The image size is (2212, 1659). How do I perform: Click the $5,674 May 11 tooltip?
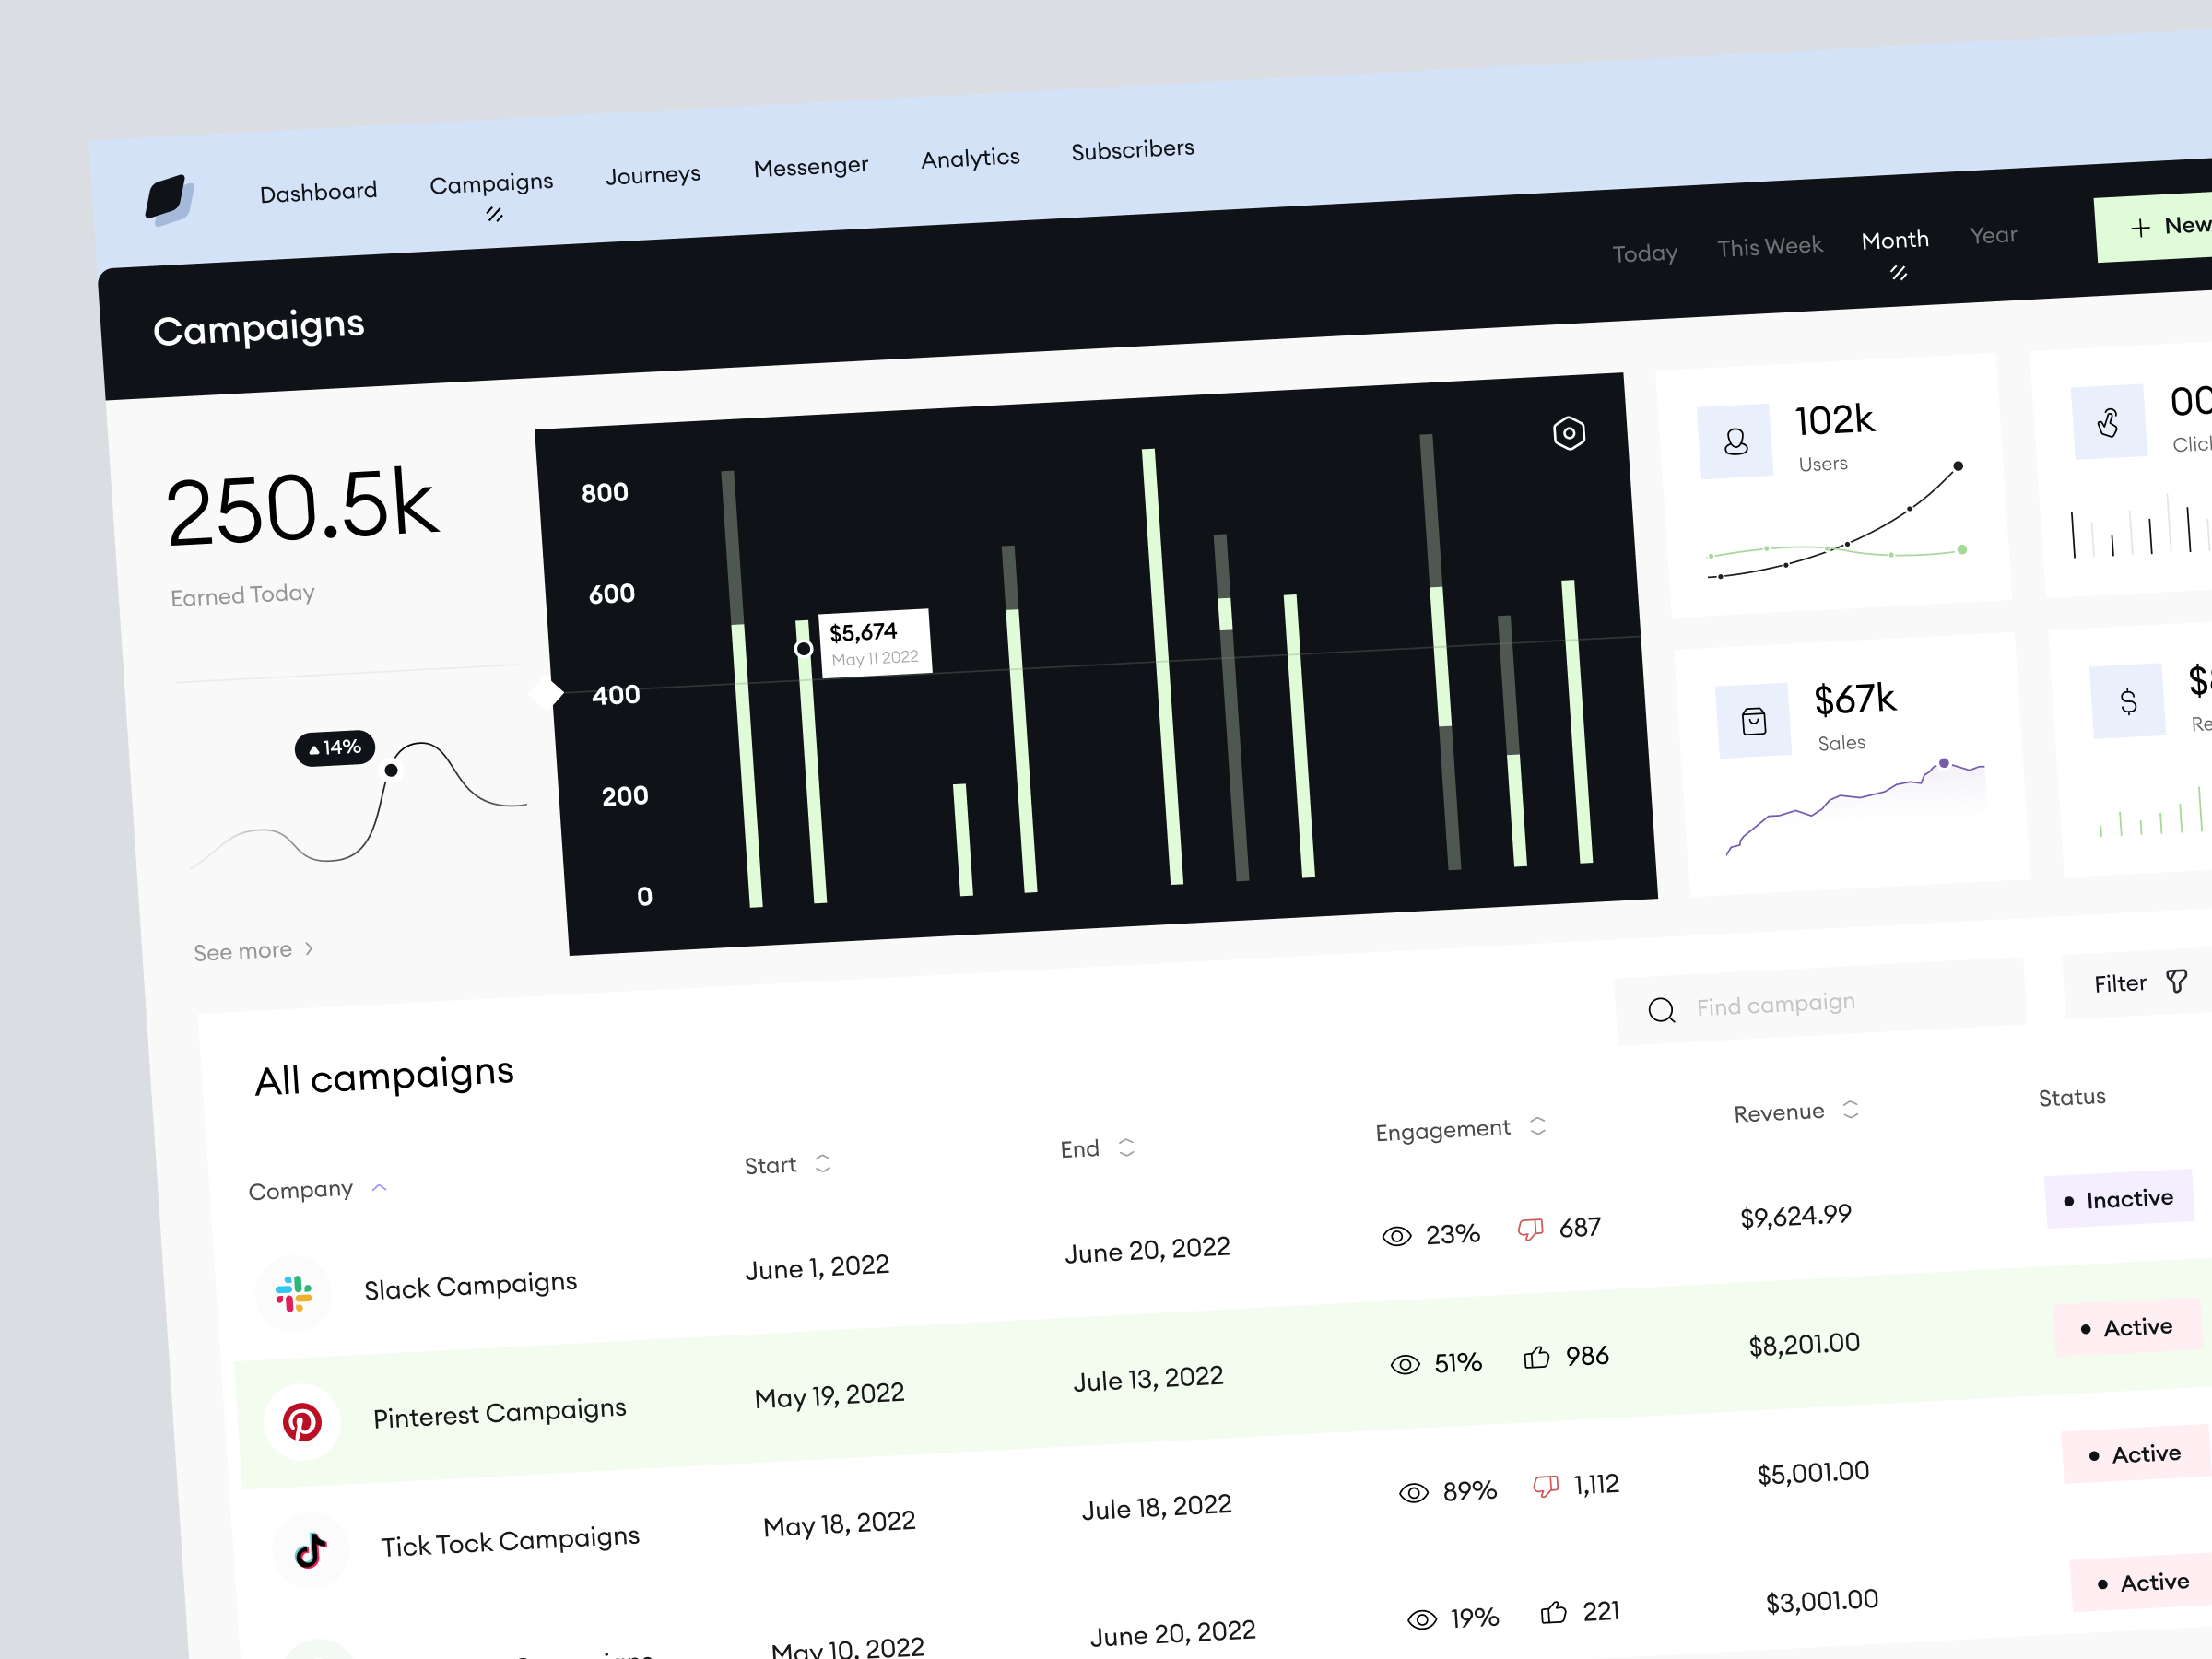(875, 643)
